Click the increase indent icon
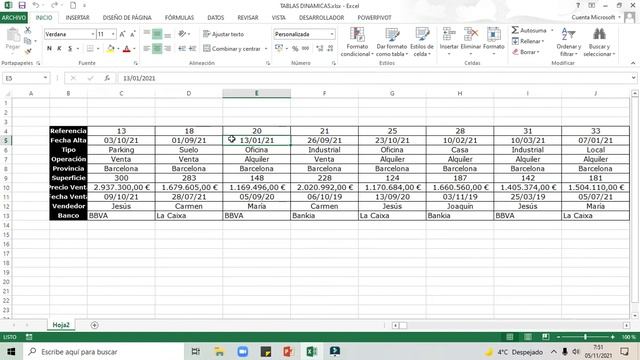 (192, 49)
